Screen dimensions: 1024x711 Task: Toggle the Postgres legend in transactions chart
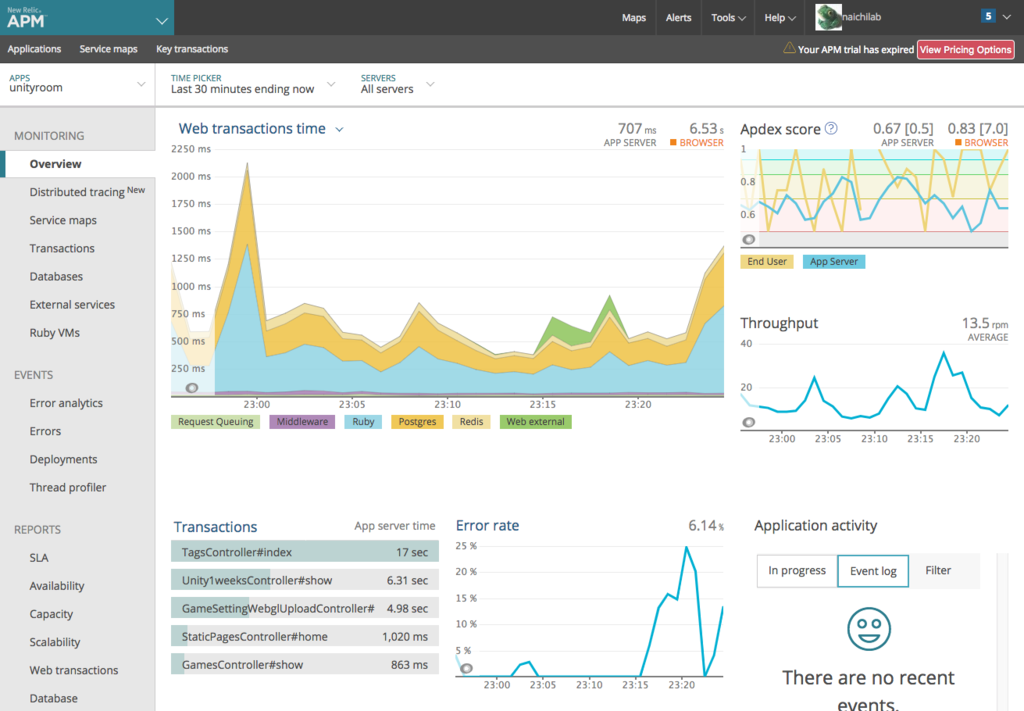(417, 422)
